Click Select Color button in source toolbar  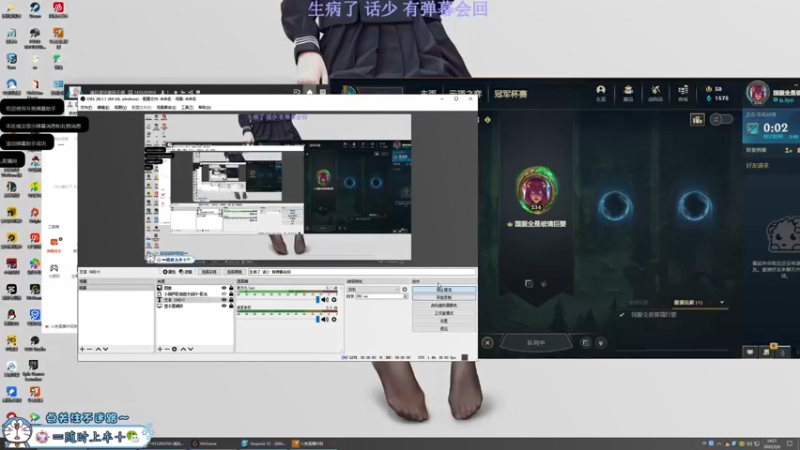click(235, 272)
